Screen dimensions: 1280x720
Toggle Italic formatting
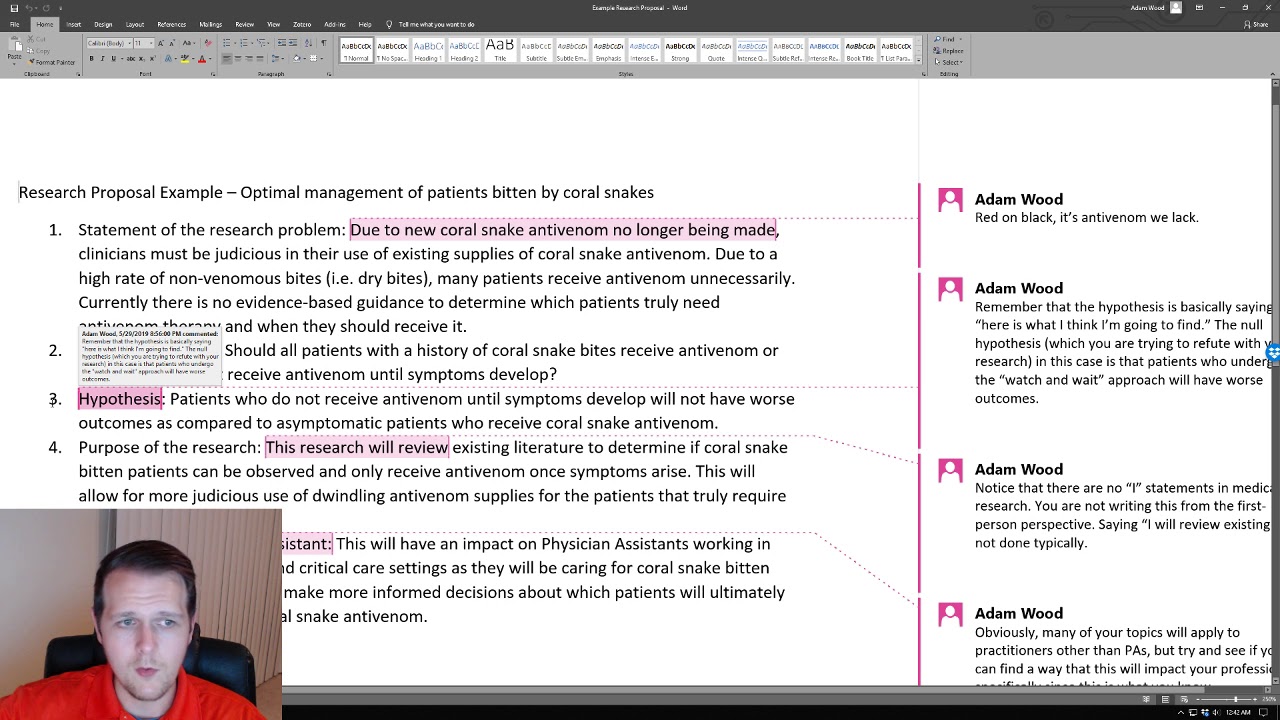[x=103, y=59]
